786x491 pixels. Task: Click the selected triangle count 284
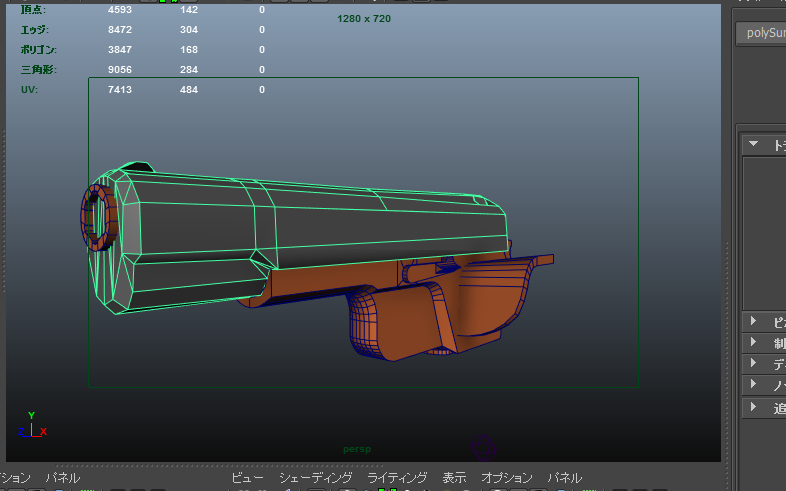[189, 70]
